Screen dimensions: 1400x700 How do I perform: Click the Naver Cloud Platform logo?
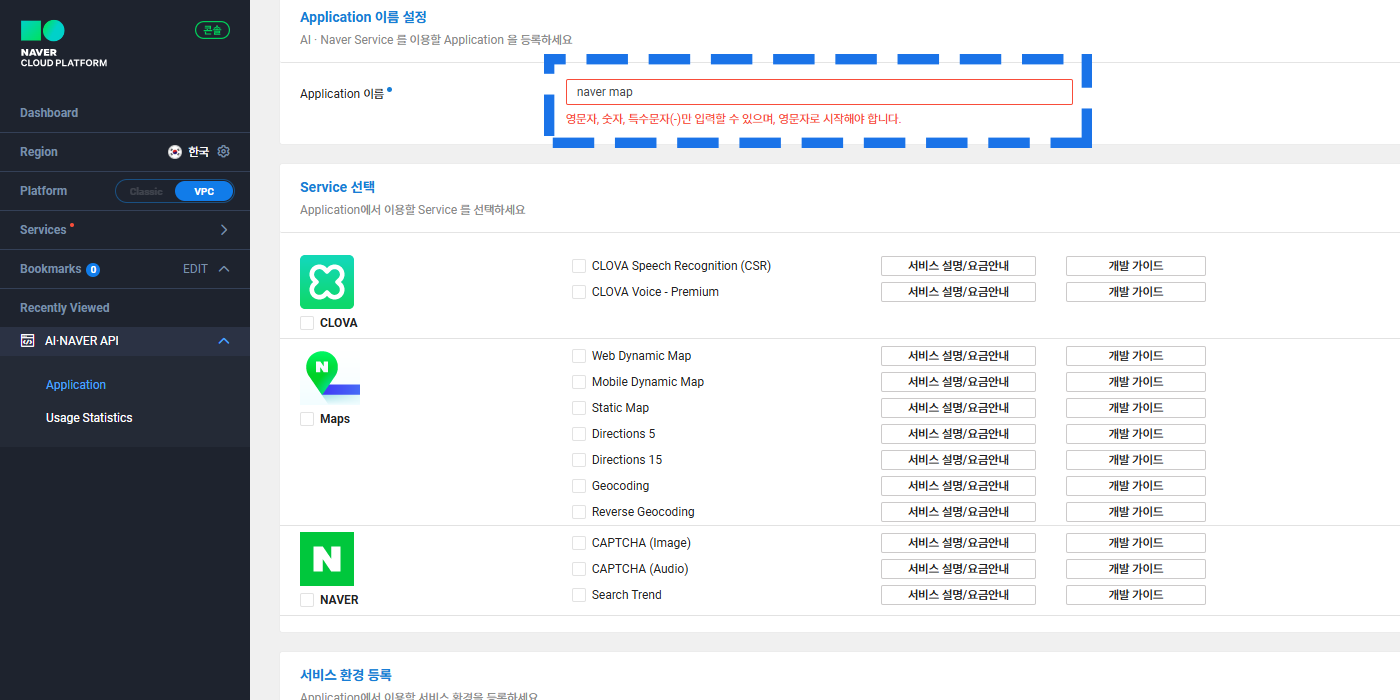pyautogui.click(x=63, y=44)
